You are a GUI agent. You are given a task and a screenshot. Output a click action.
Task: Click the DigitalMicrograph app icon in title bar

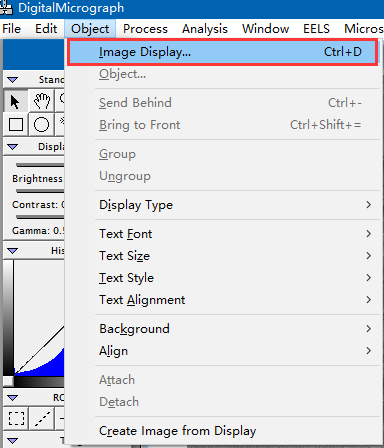click(6, 7)
